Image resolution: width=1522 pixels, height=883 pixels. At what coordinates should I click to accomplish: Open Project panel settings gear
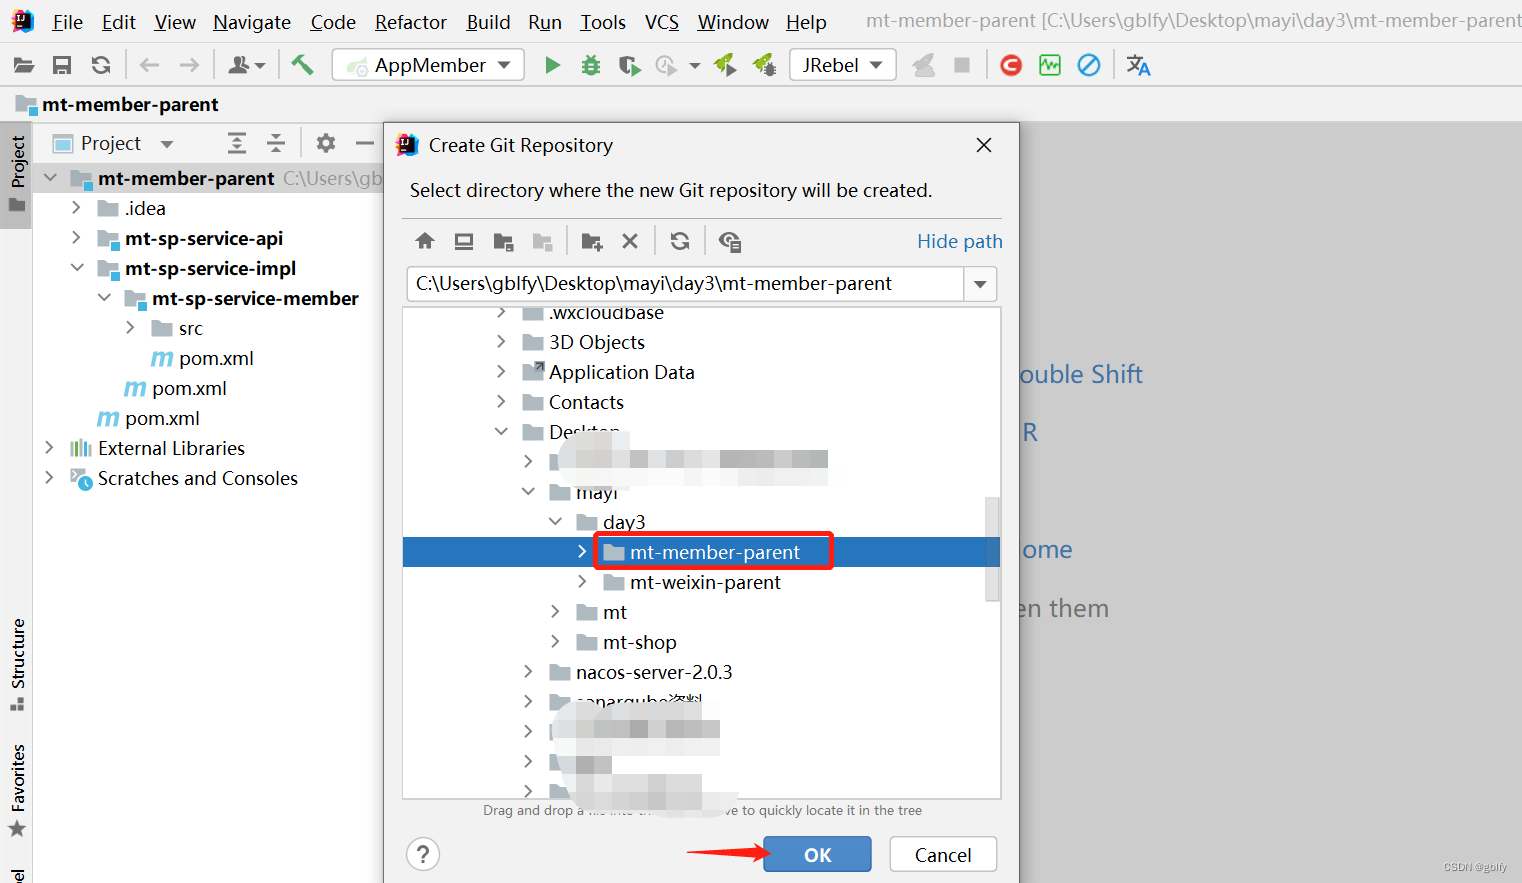coord(326,143)
